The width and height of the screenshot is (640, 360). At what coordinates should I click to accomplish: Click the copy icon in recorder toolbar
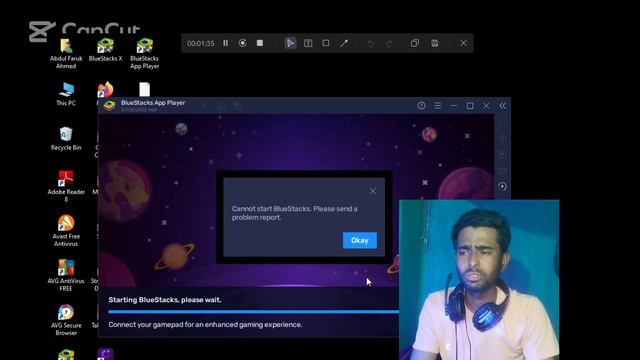point(415,43)
